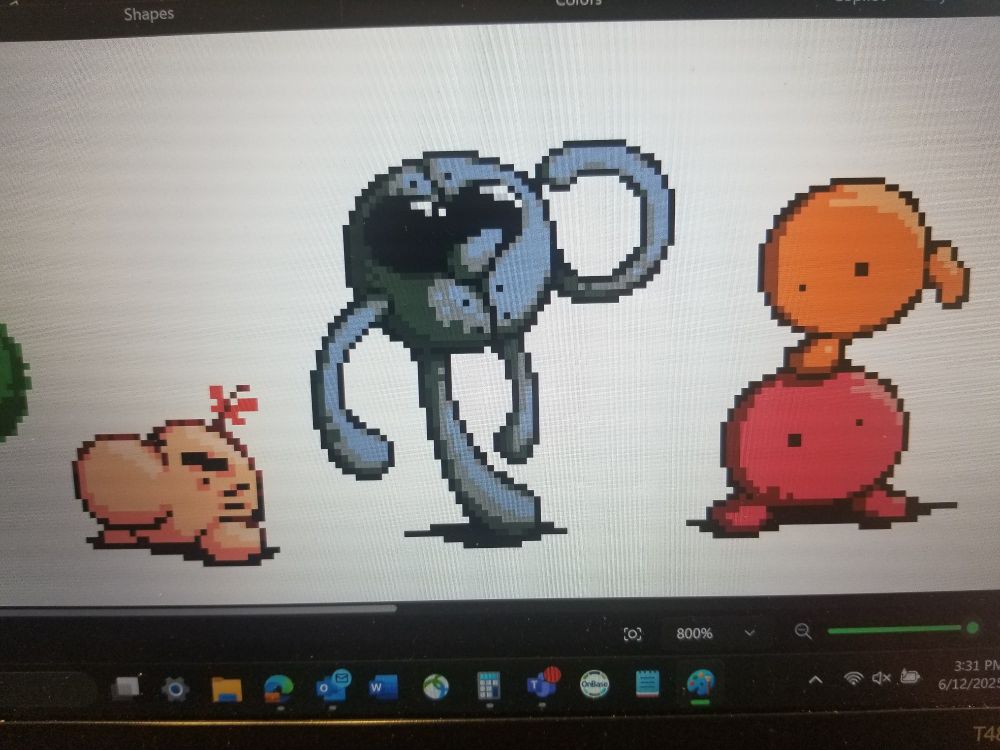Click the battery tray icon

click(x=910, y=676)
